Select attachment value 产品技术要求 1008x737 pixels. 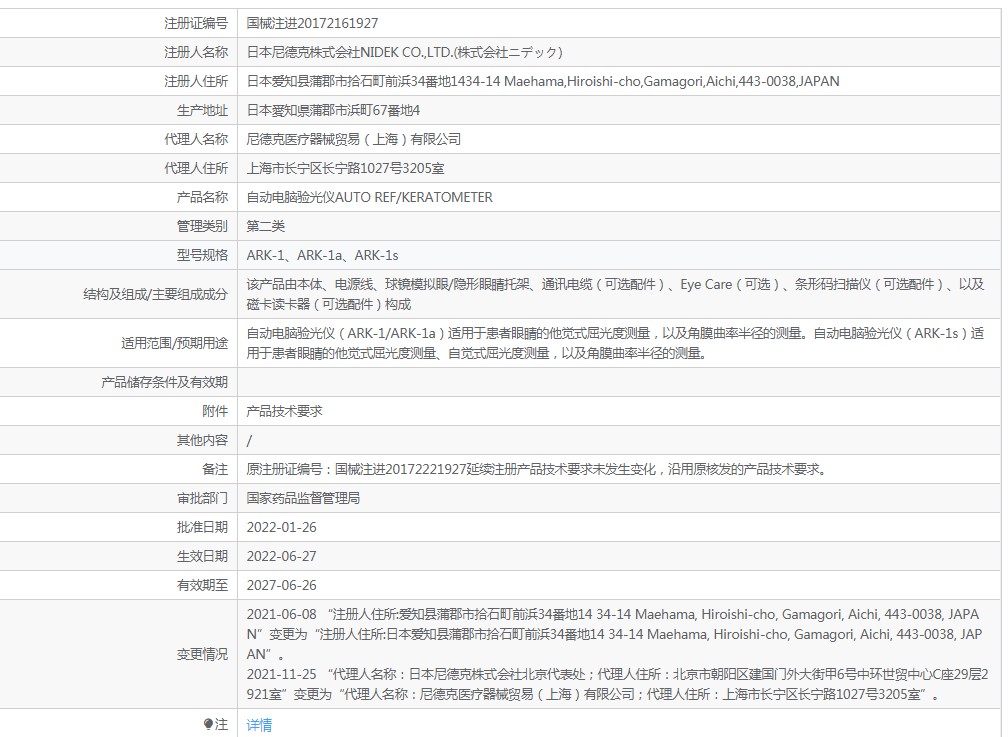285,411
